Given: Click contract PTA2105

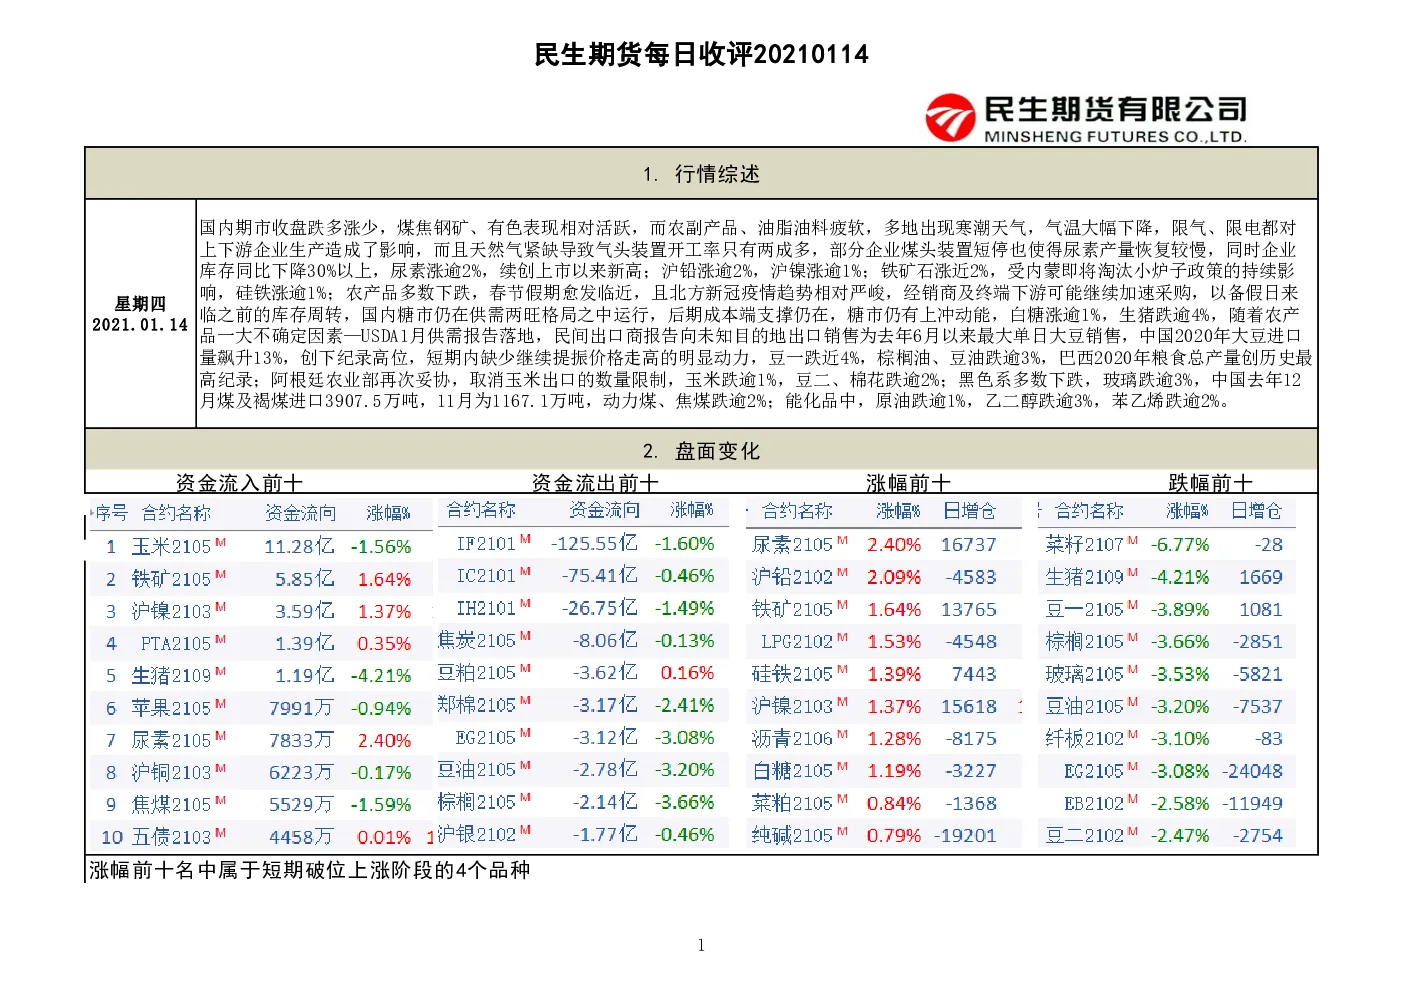Looking at the screenshot, I should [x=176, y=643].
